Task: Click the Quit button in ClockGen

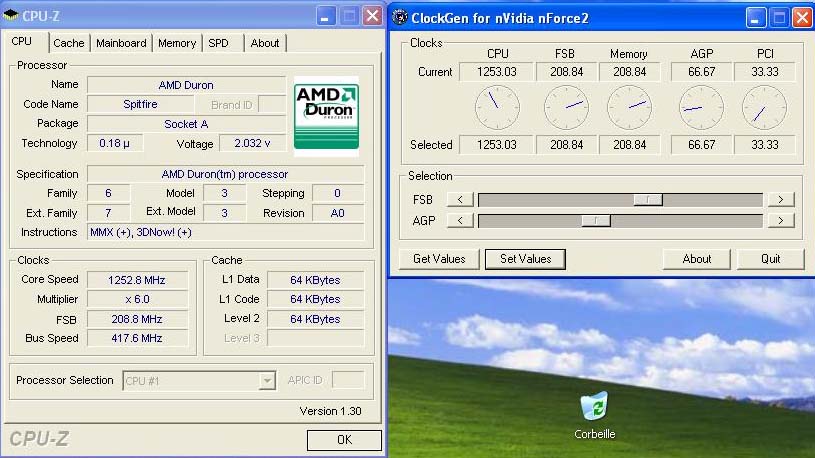Action: click(770, 259)
